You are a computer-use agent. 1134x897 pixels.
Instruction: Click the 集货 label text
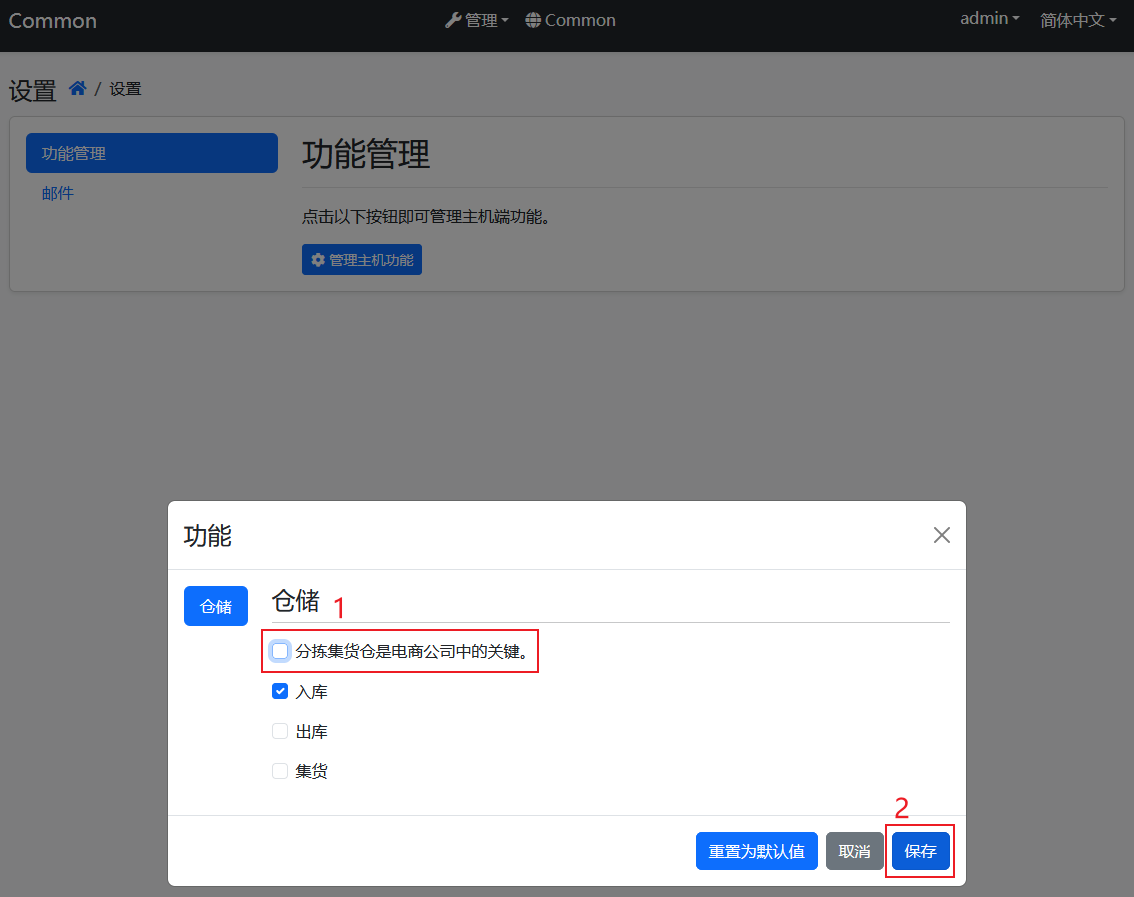[x=312, y=772]
